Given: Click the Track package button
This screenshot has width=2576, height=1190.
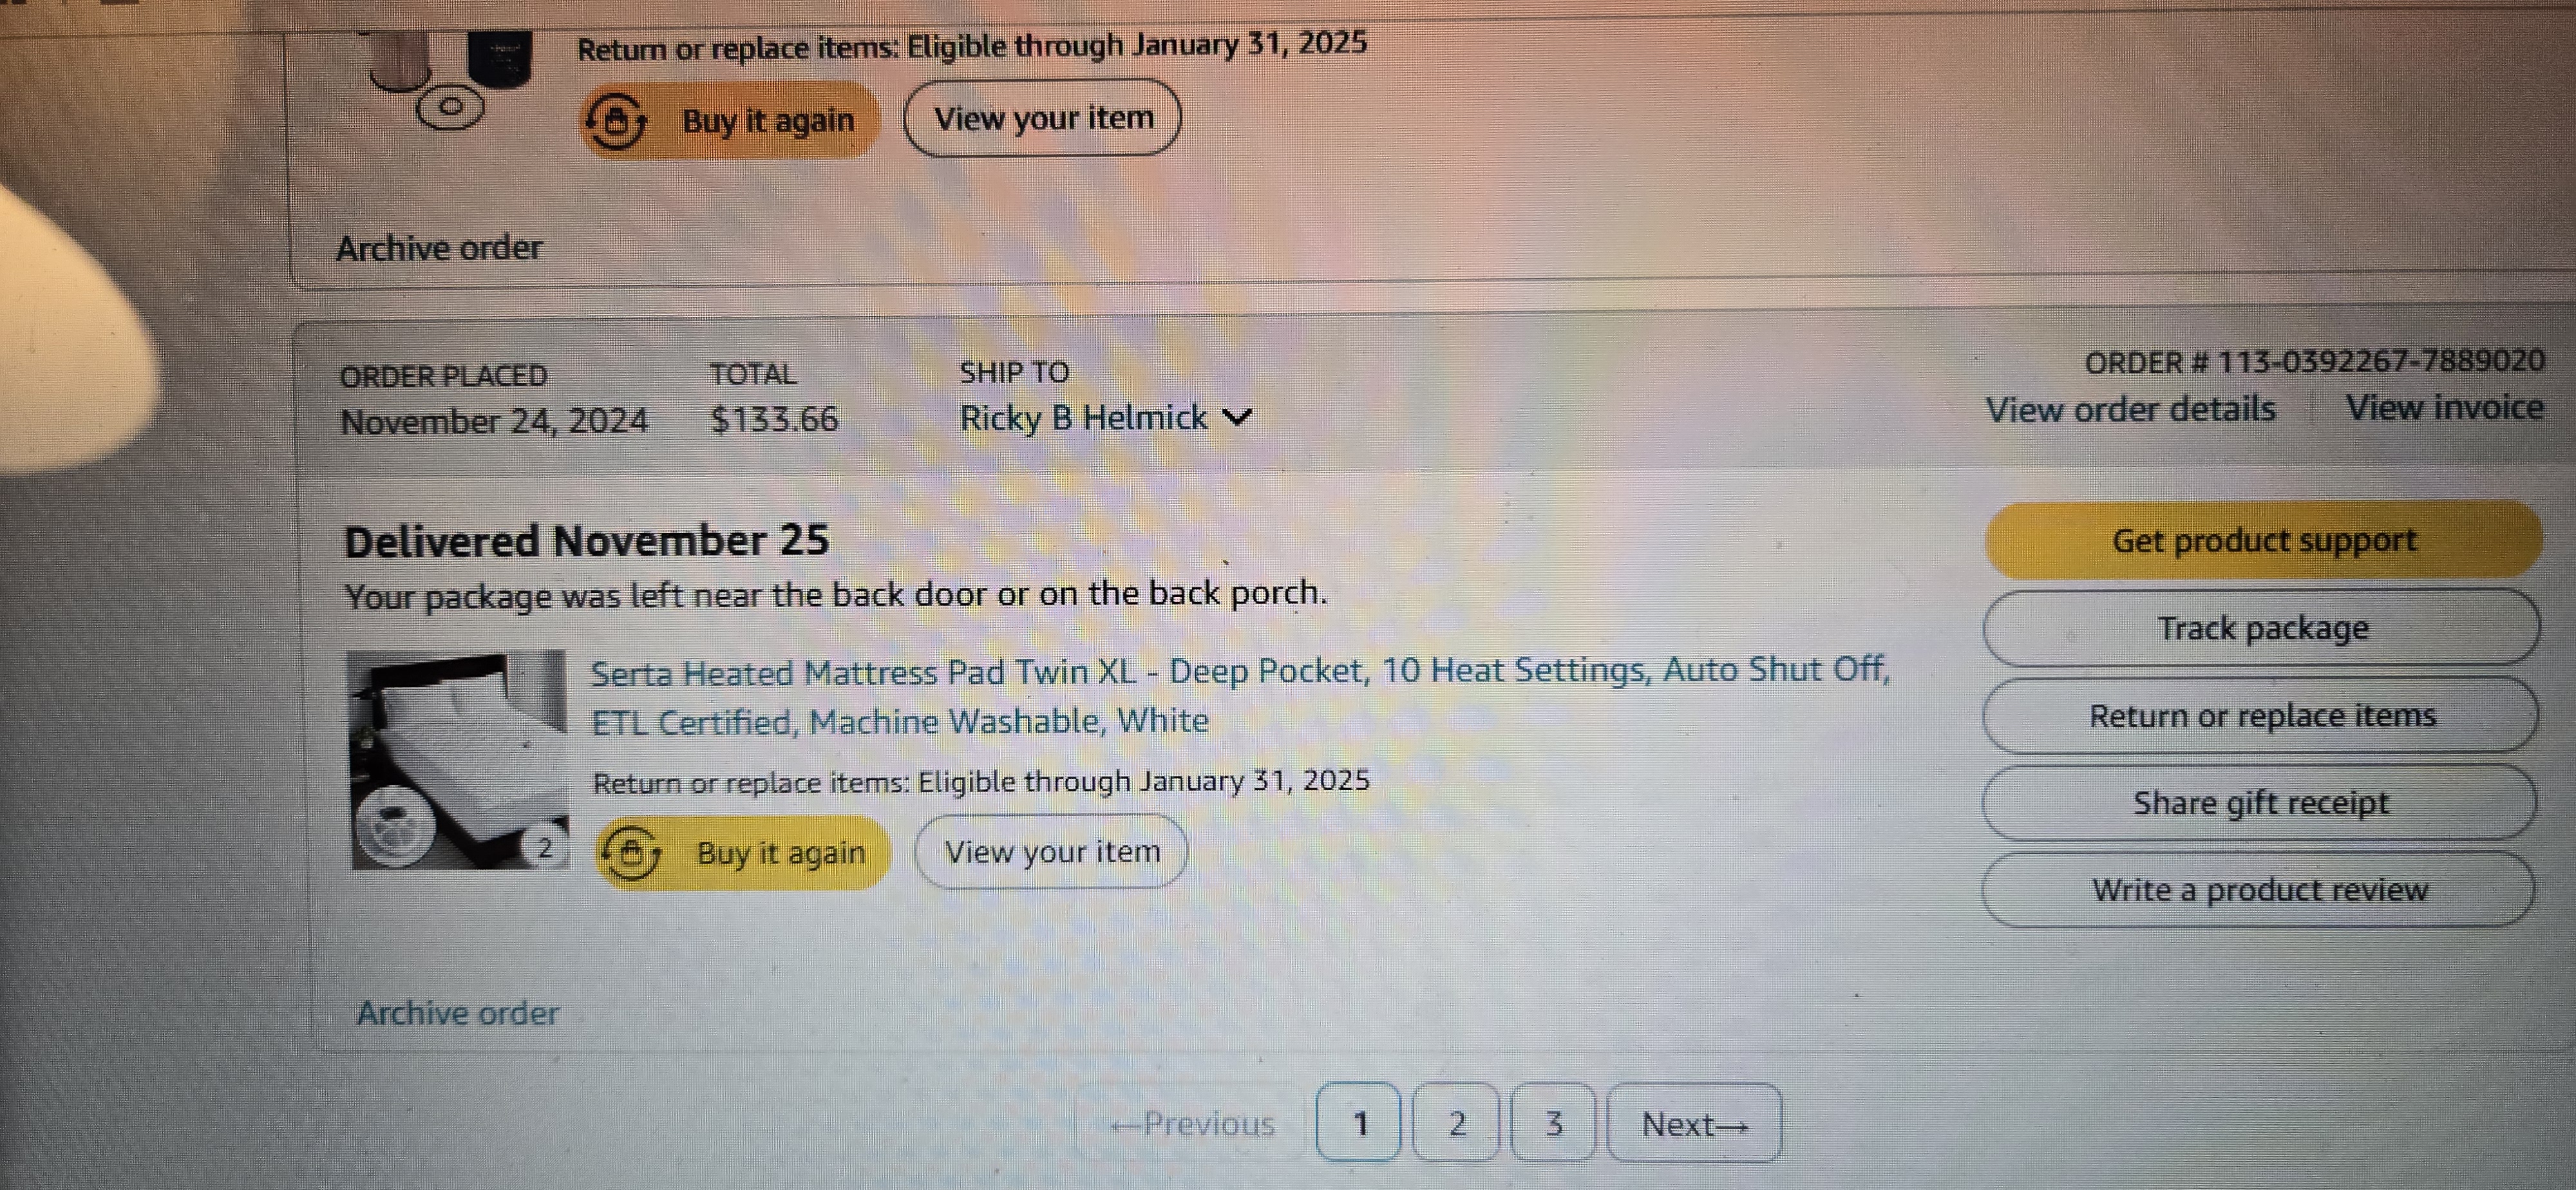Looking at the screenshot, I should coord(2262,628).
